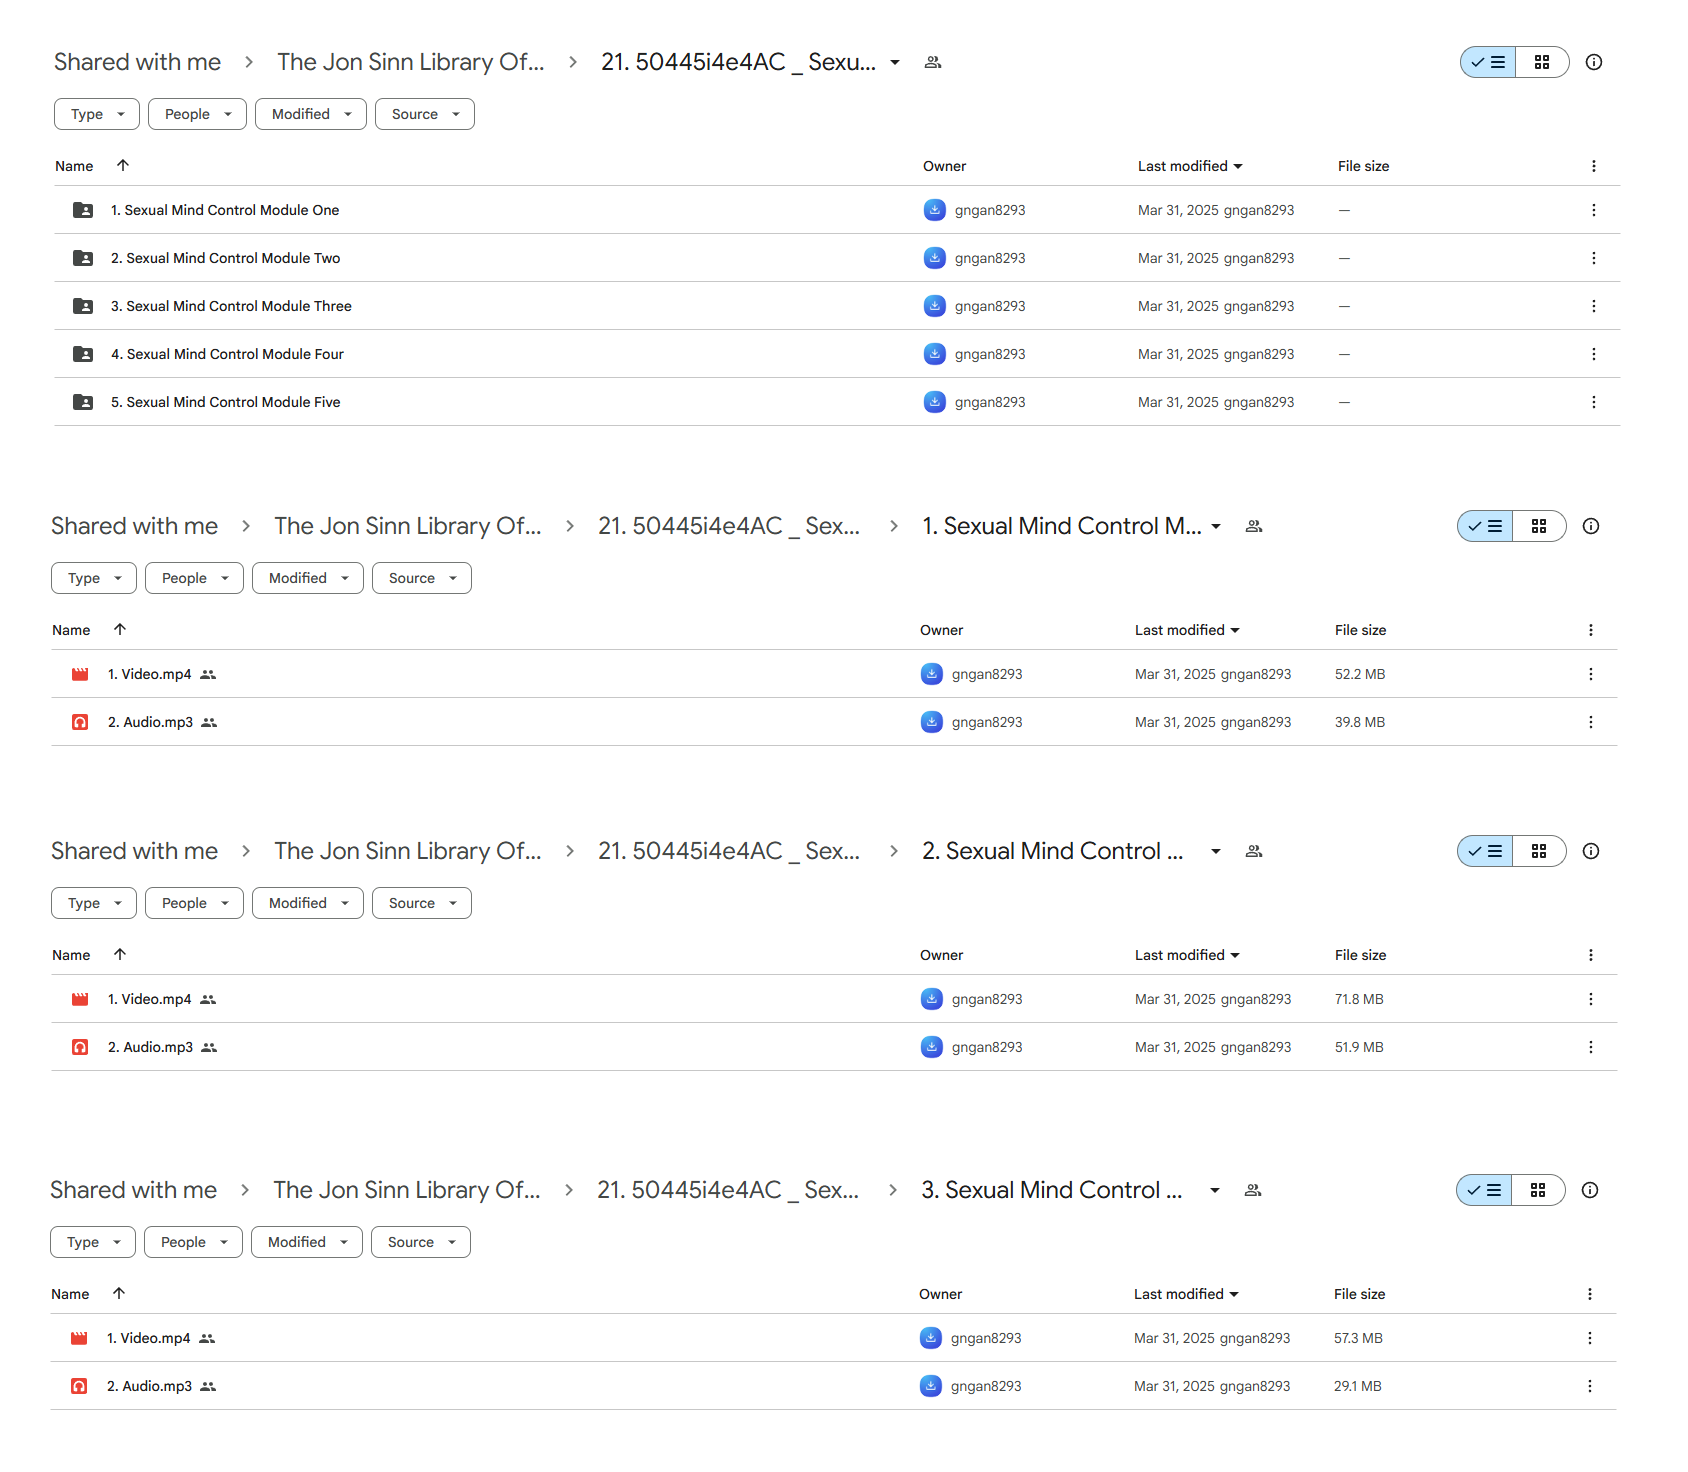
Task: Open folder '1. Sexual Mind Control Module One'
Action: [x=225, y=210]
